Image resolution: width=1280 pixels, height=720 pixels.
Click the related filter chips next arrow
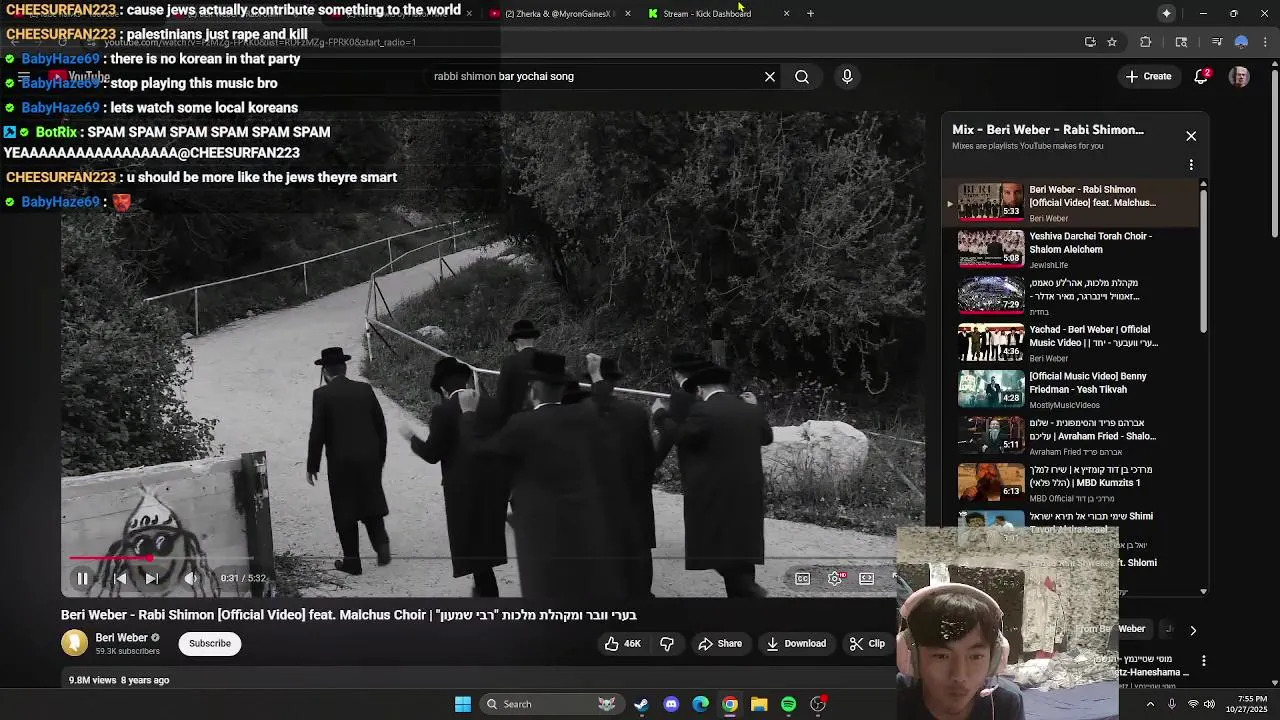1192,630
